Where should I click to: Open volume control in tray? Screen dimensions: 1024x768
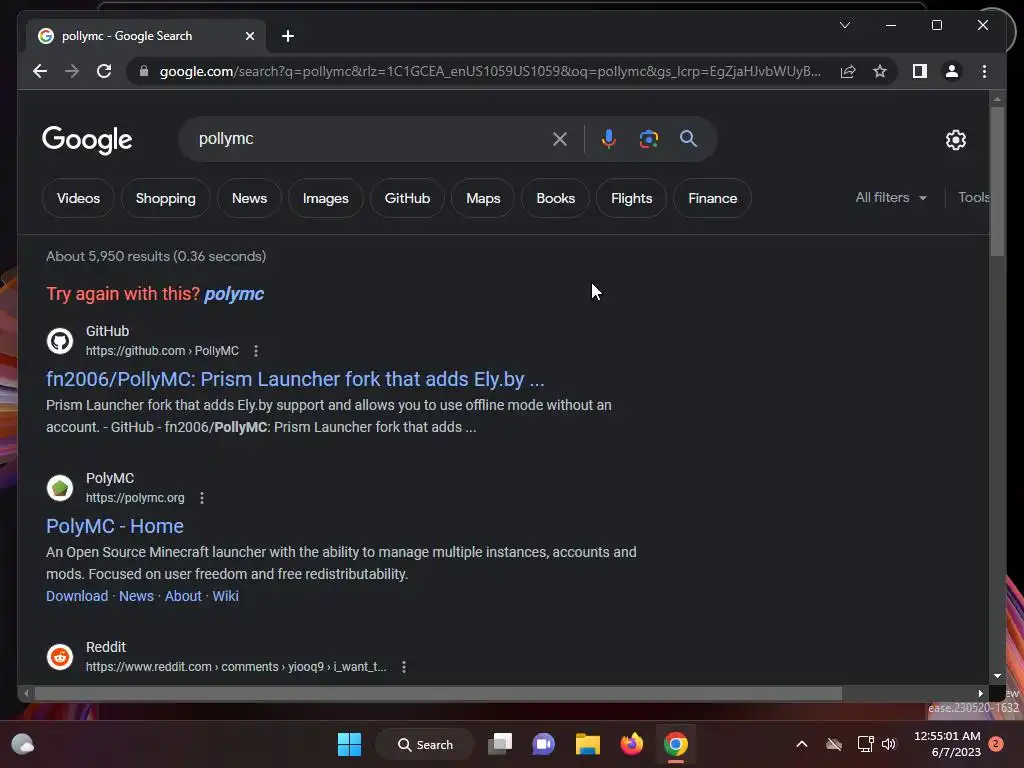coord(889,744)
